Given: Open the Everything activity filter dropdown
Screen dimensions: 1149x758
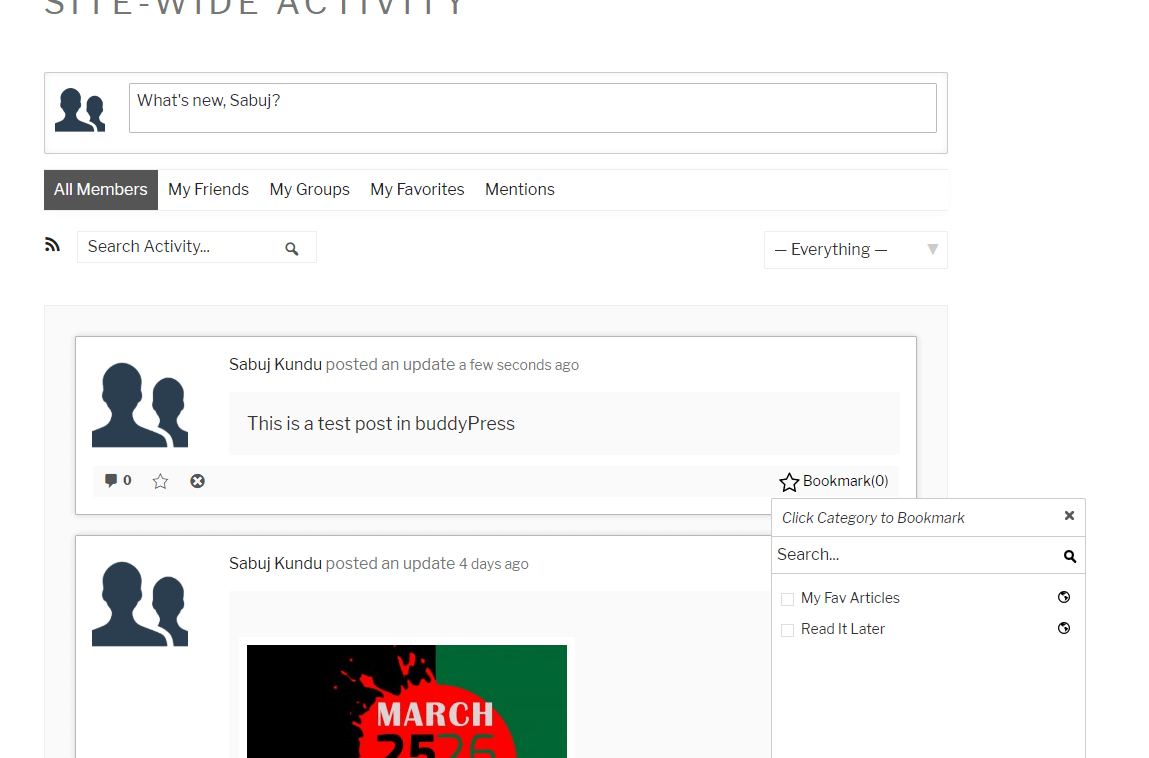Looking at the screenshot, I should [x=855, y=250].
